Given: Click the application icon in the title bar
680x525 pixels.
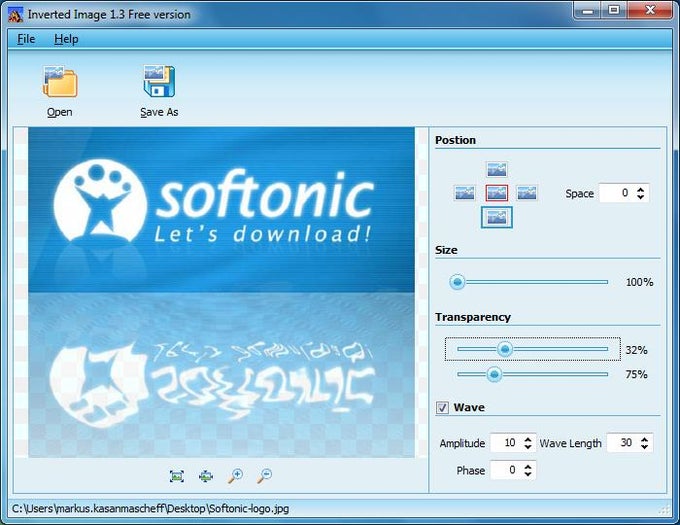Looking at the screenshot, I should [x=15, y=14].
